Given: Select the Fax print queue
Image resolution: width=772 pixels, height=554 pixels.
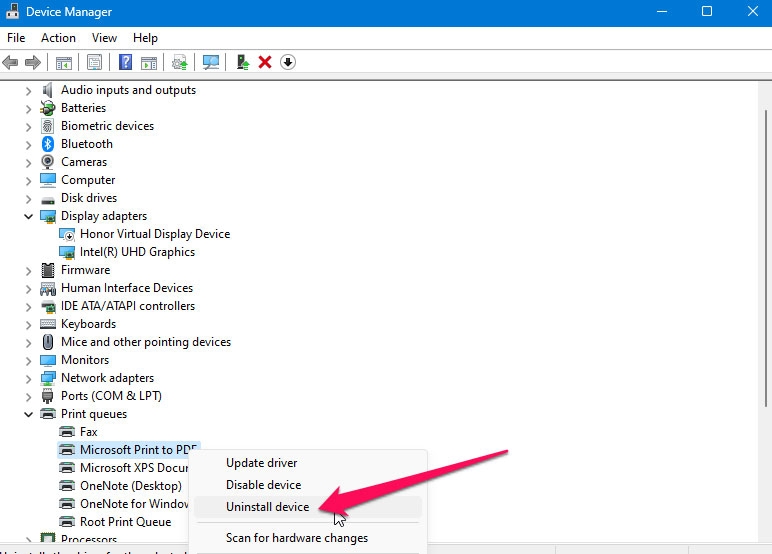Looking at the screenshot, I should (x=89, y=432).
